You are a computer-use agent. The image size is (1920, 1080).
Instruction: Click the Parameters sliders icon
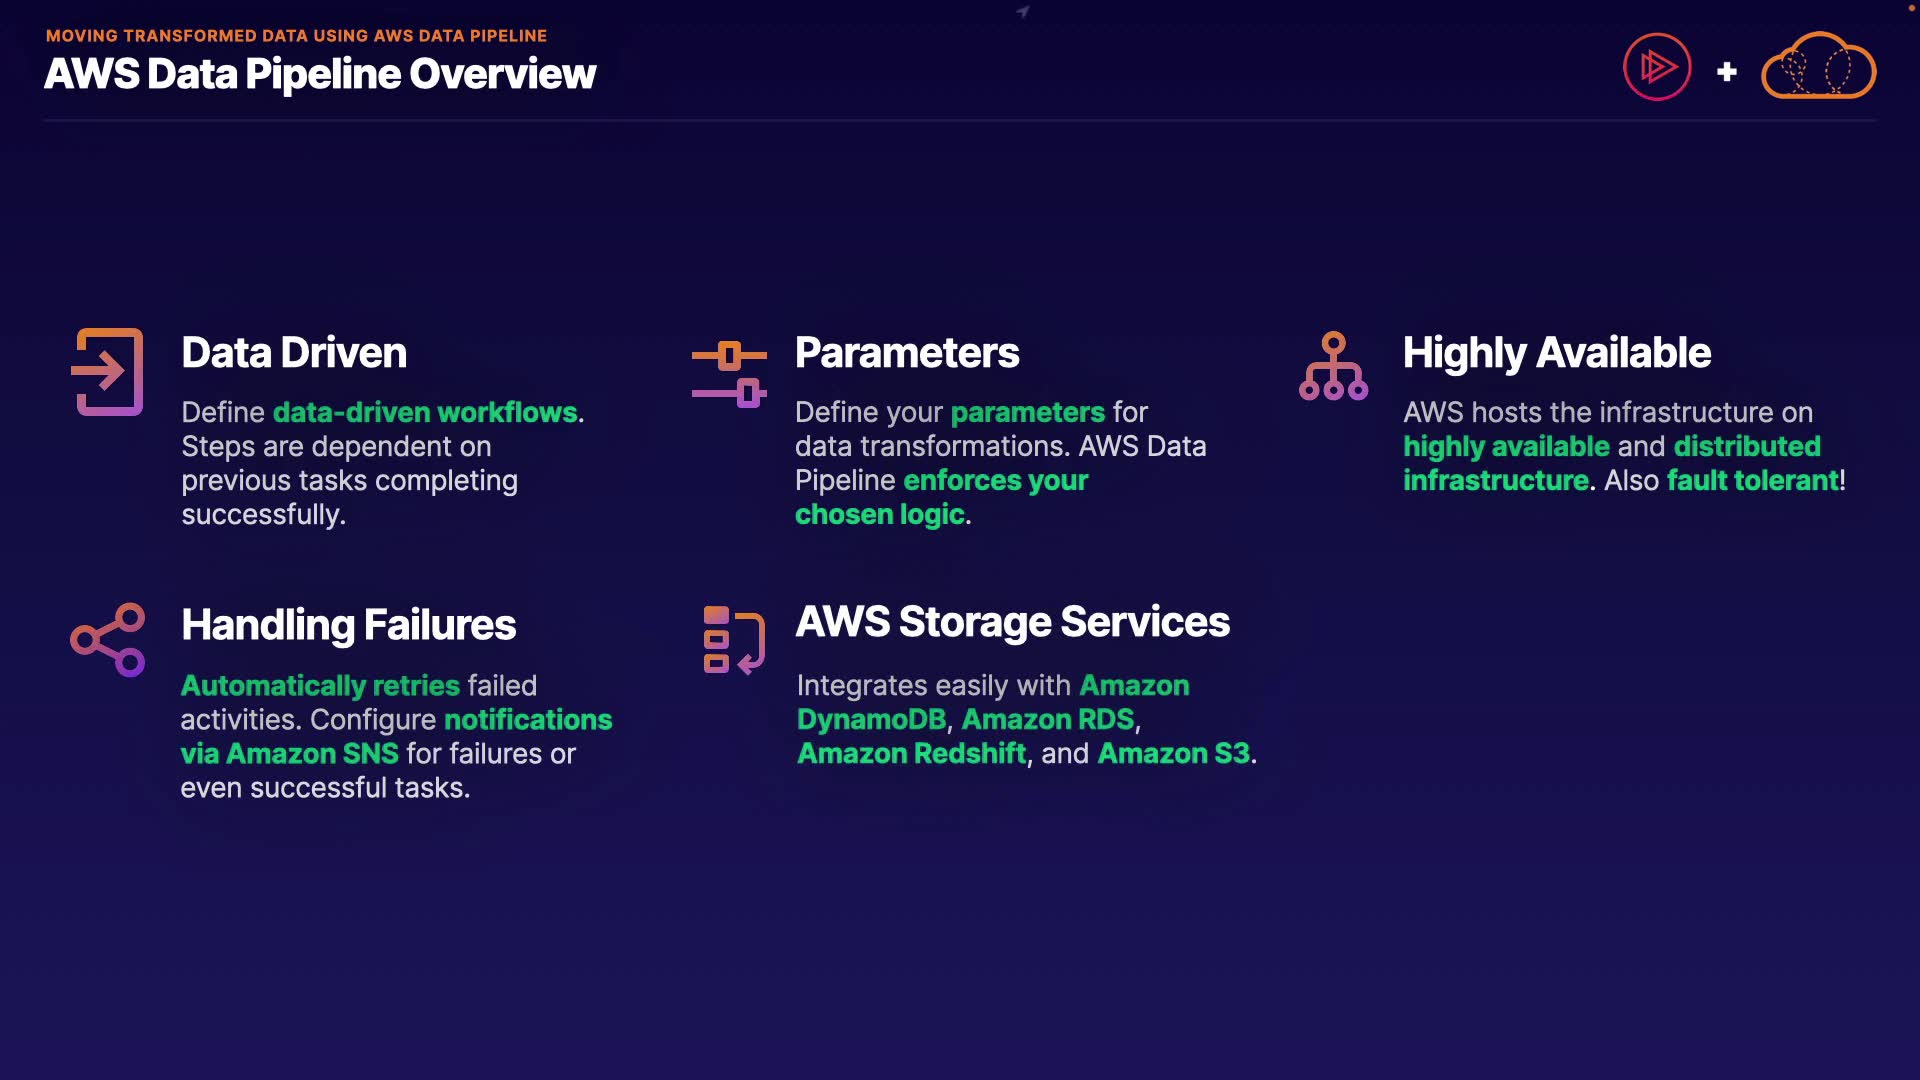(729, 374)
